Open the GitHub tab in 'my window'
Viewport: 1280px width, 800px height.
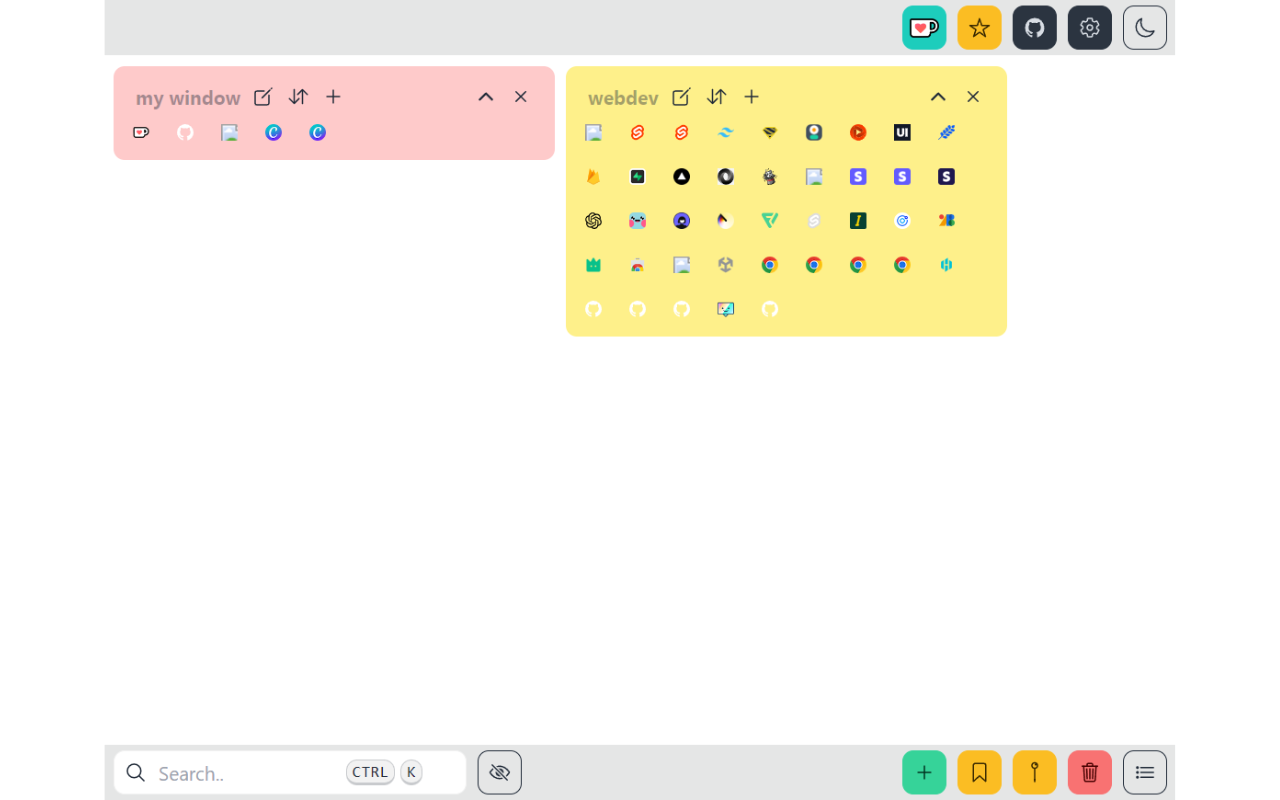click(x=185, y=132)
